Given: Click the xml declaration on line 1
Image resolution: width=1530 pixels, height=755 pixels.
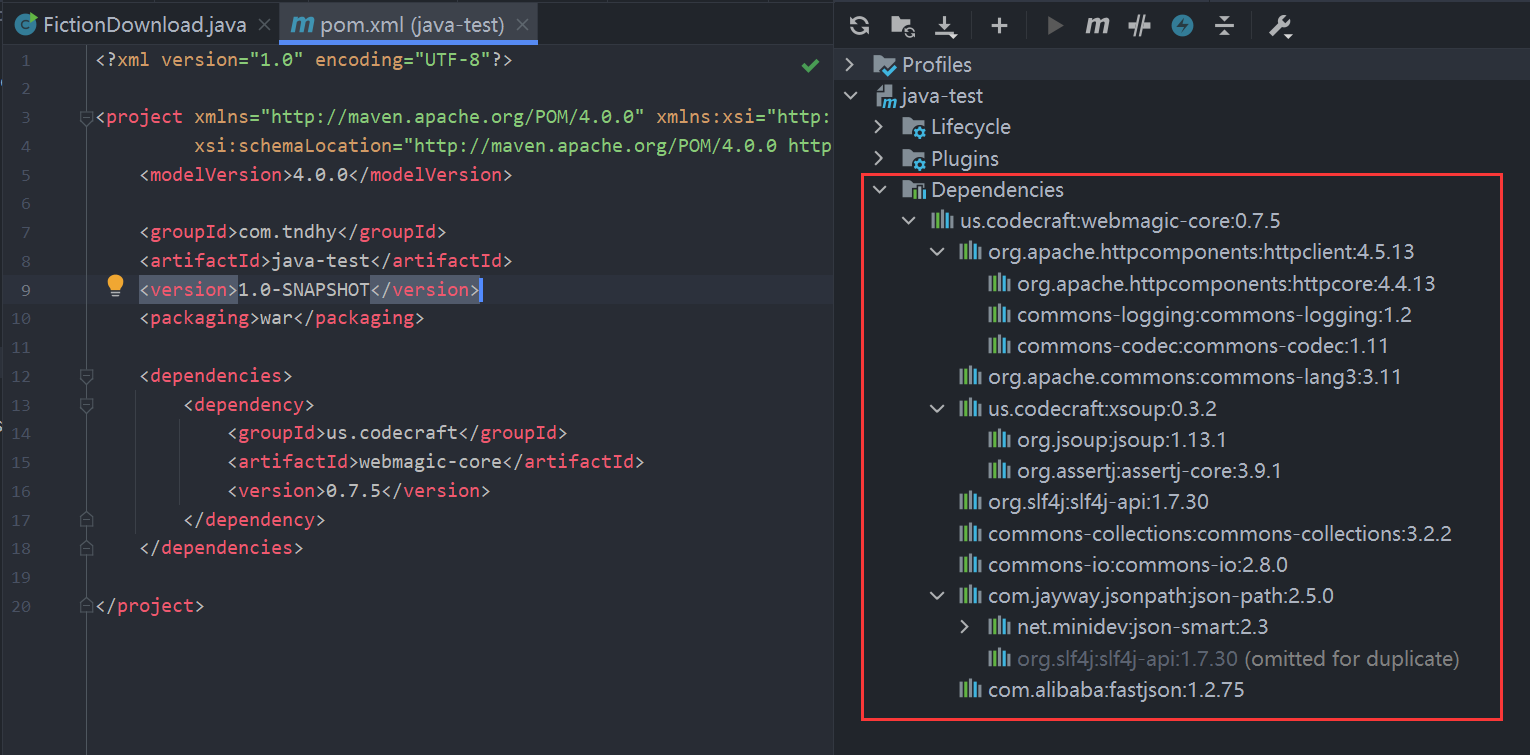Looking at the screenshot, I should [x=304, y=60].
